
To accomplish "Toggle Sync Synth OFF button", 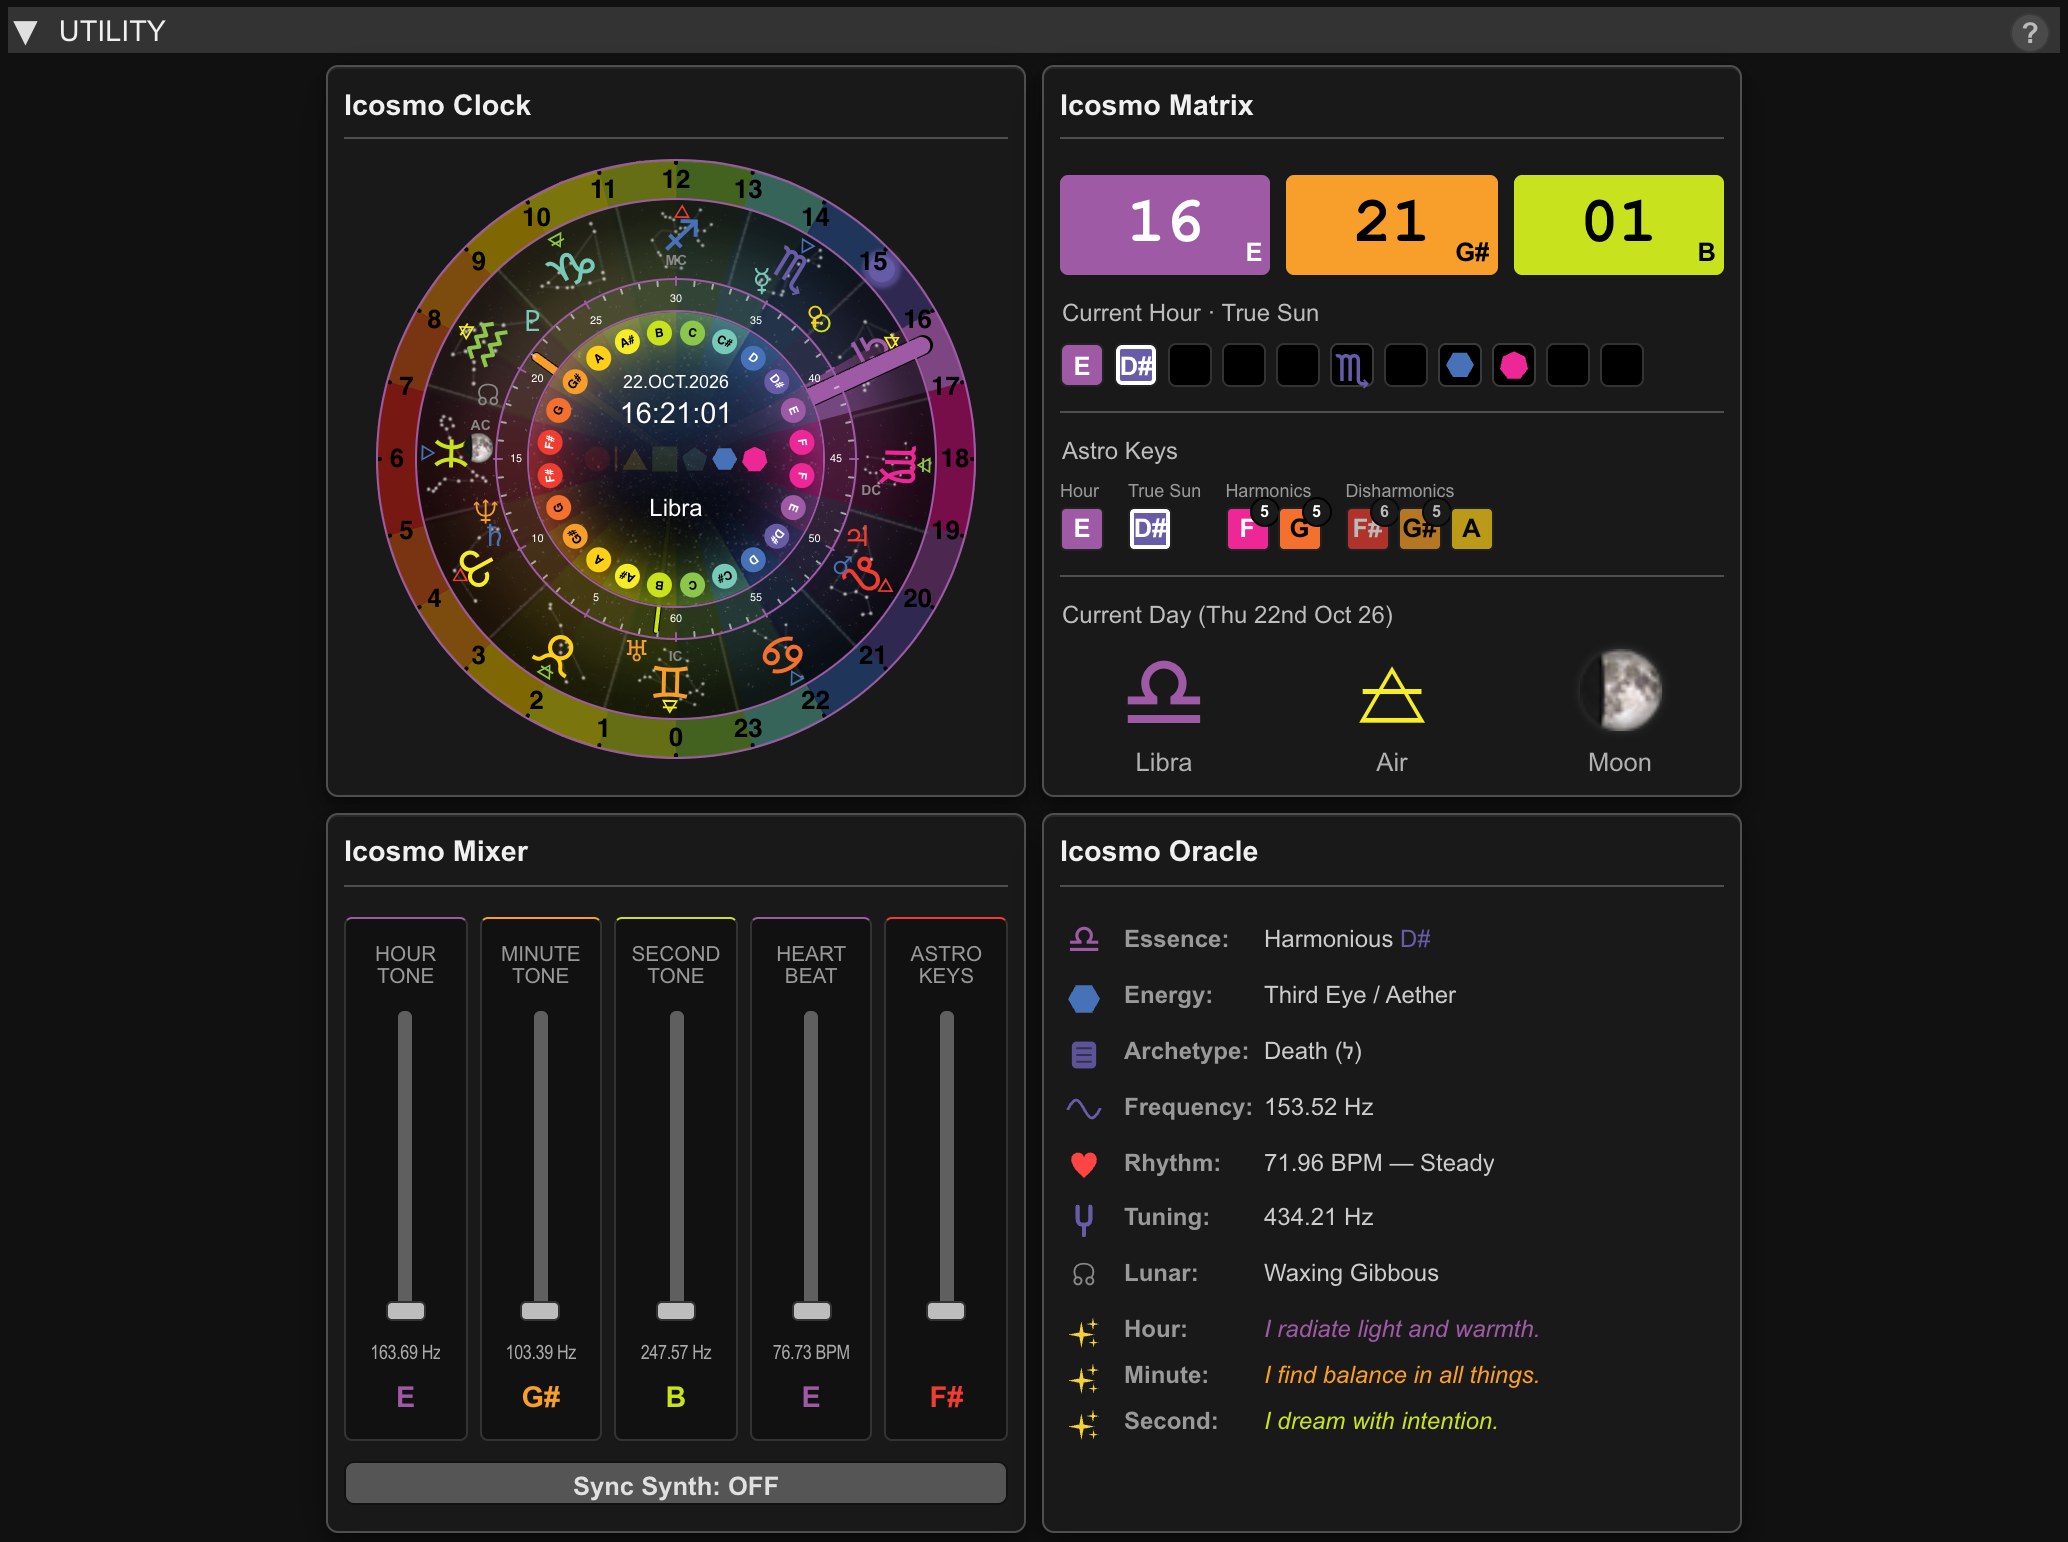I will pyautogui.click(x=676, y=1485).
